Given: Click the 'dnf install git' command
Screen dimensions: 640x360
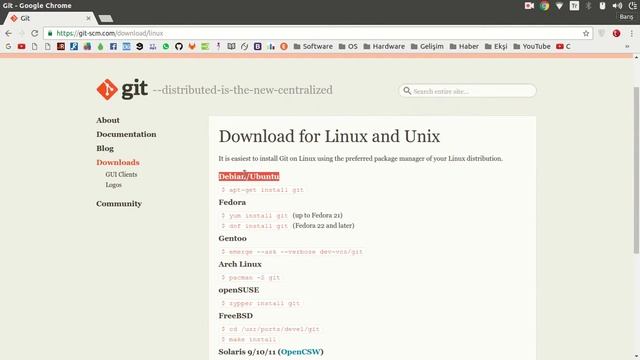Looking at the screenshot, I should coord(255,226).
